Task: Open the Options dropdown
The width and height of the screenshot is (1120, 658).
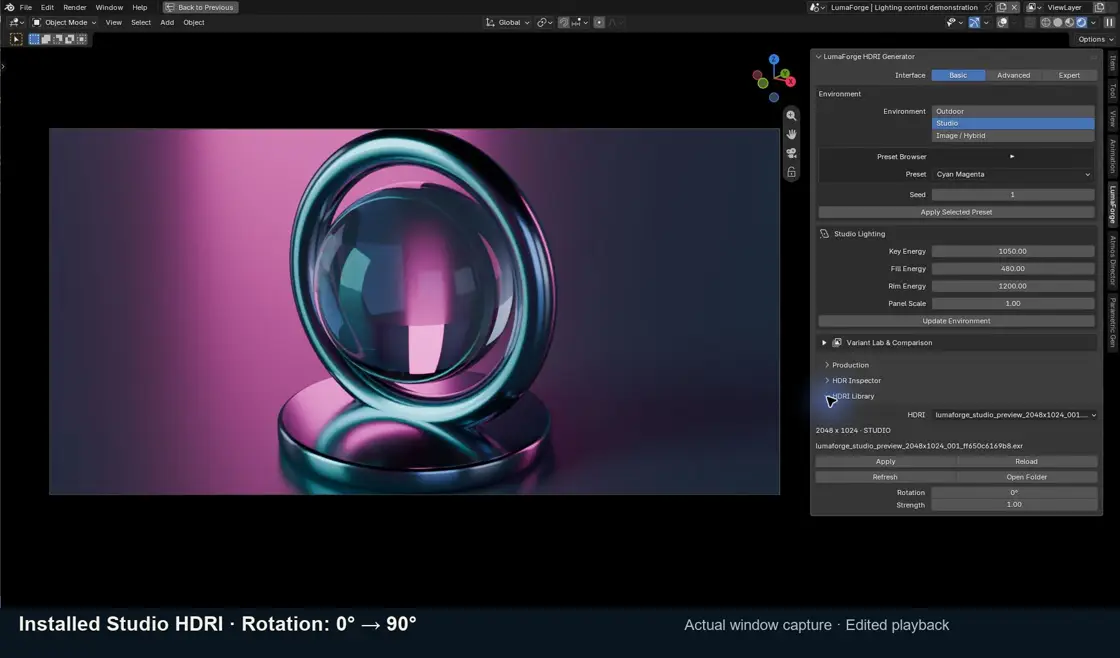Action: click(x=1096, y=39)
